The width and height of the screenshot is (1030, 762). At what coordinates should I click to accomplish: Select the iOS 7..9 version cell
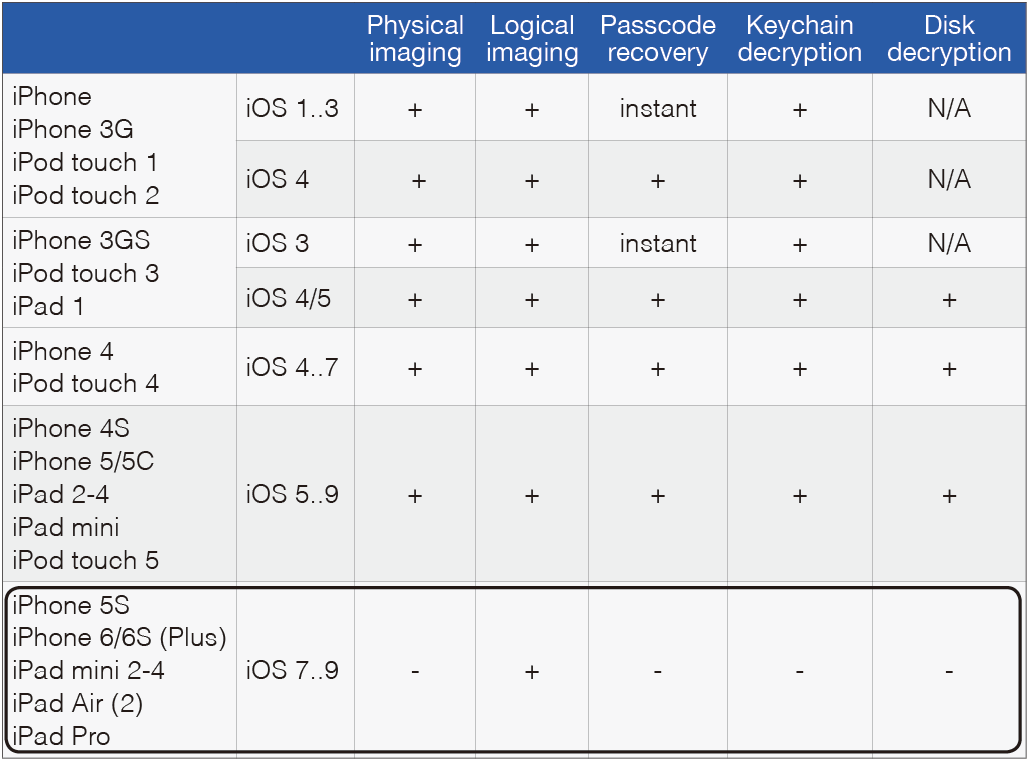click(x=292, y=671)
